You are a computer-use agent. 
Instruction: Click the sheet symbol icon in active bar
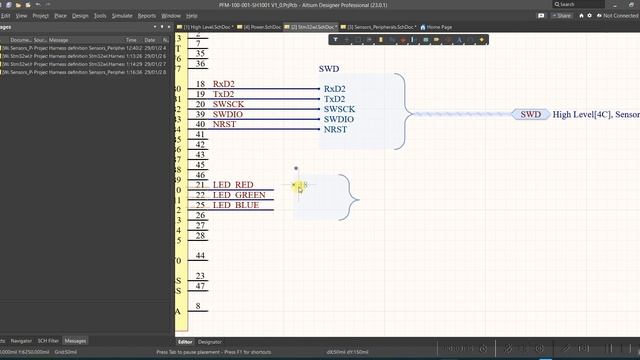(426, 40)
